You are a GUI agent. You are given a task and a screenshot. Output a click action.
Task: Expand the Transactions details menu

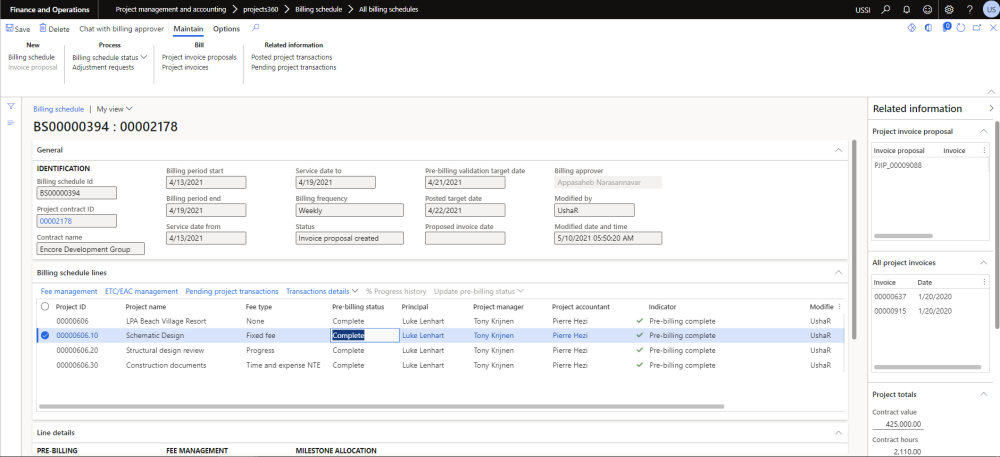[320, 291]
